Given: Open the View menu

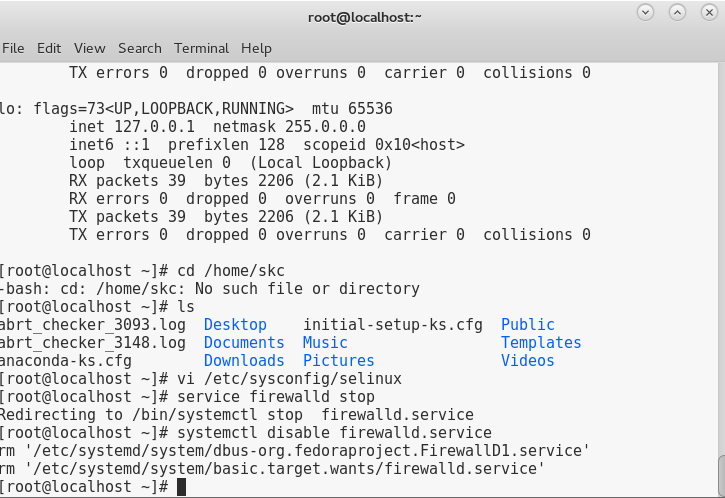Looking at the screenshot, I should coord(90,48).
